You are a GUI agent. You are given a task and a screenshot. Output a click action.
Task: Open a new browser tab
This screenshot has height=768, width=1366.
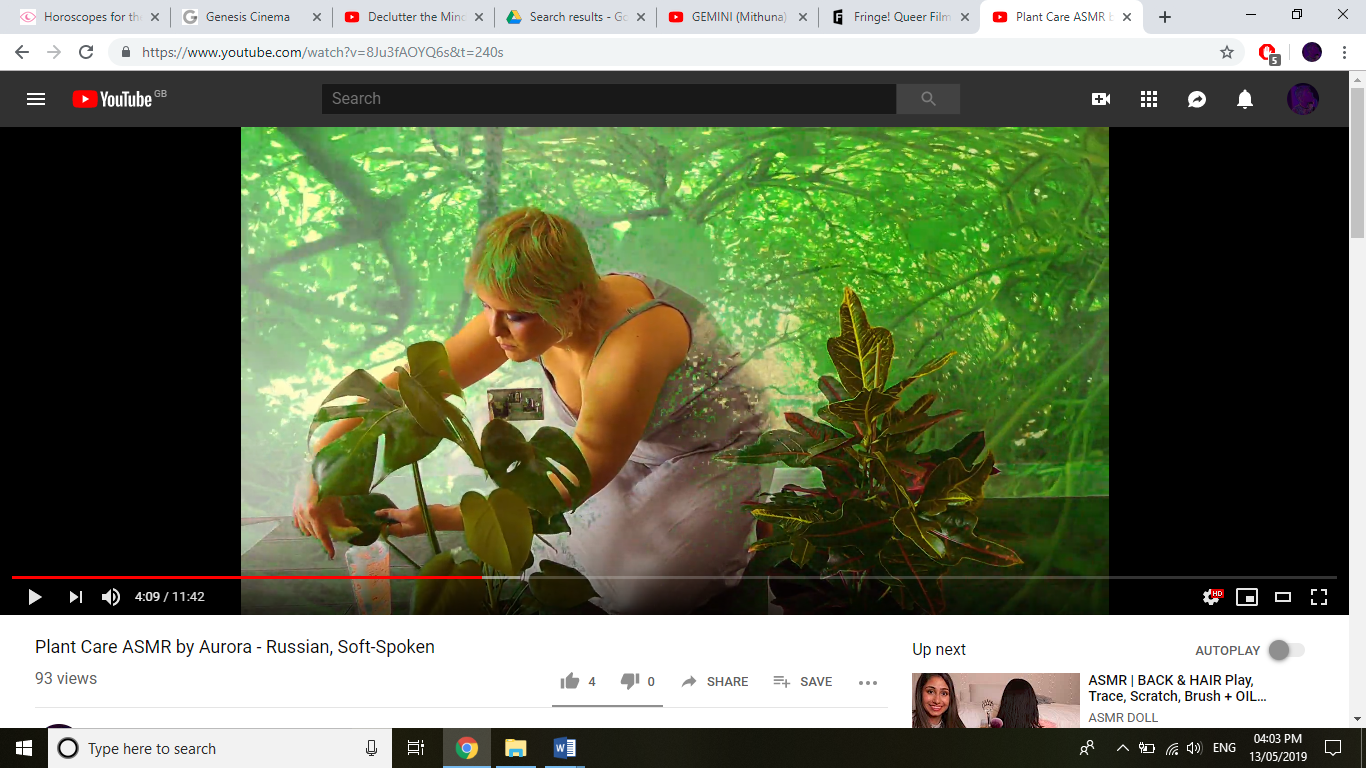(x=1165, y=17)
